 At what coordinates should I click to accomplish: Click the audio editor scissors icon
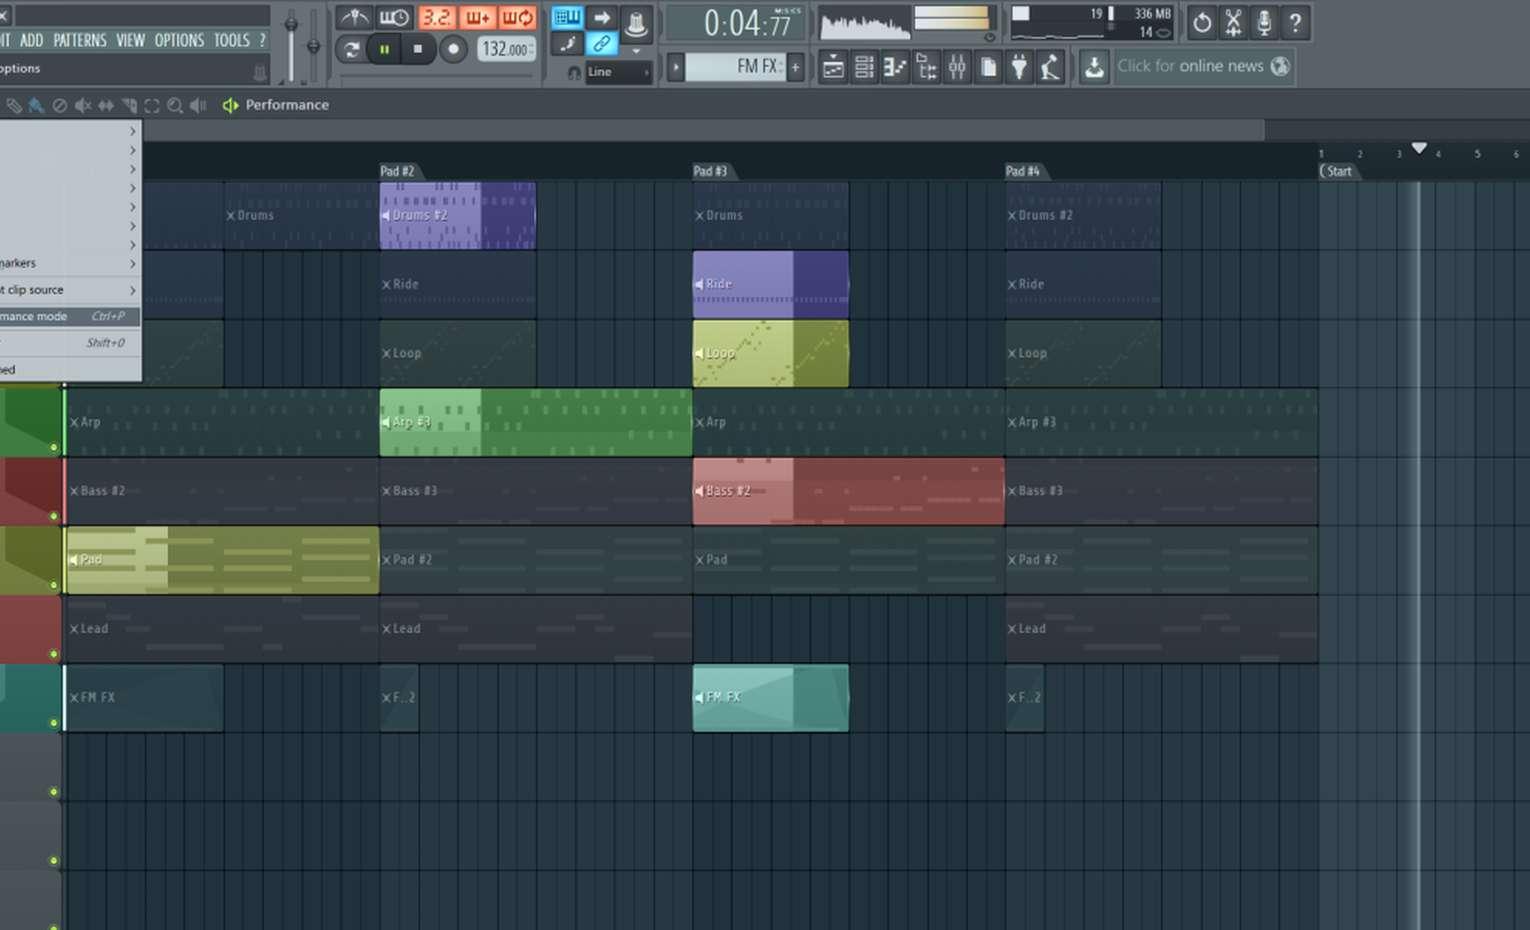pos(1233,22)
